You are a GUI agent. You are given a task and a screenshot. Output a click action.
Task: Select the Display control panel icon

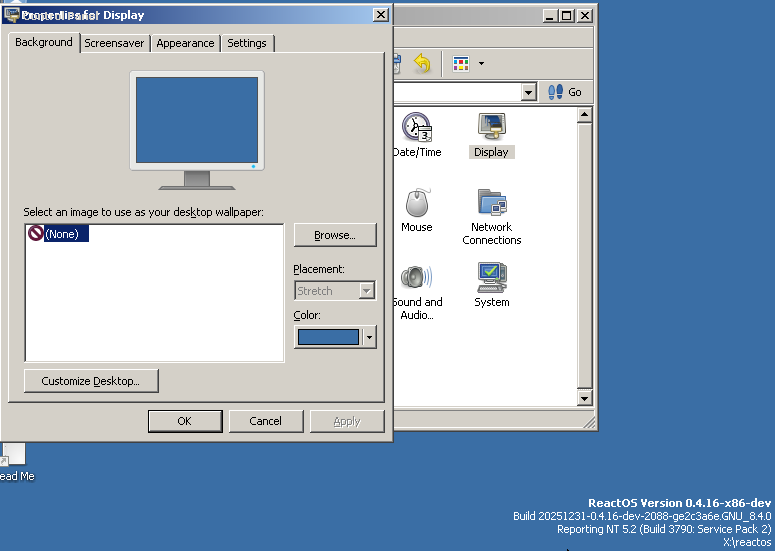point(491,128)
